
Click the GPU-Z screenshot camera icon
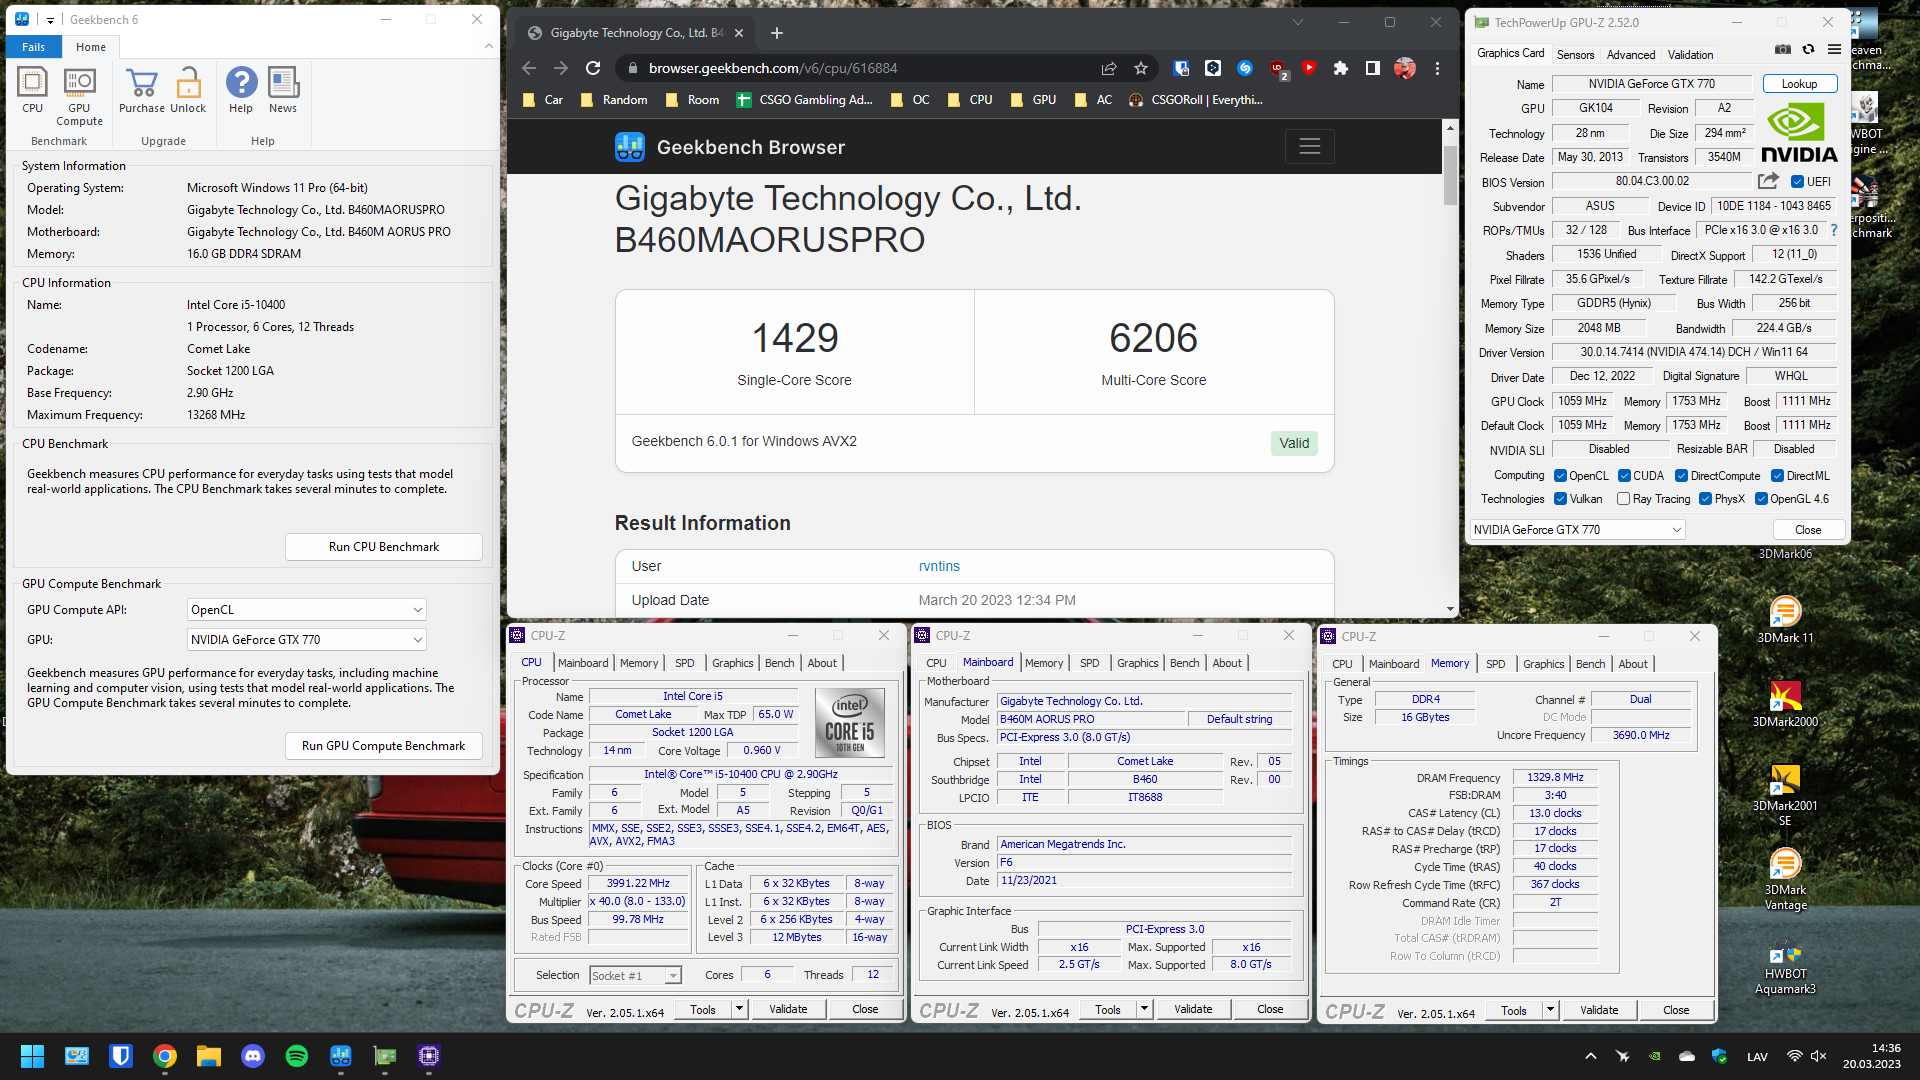pyautogui.click(x=1782, y=49)
